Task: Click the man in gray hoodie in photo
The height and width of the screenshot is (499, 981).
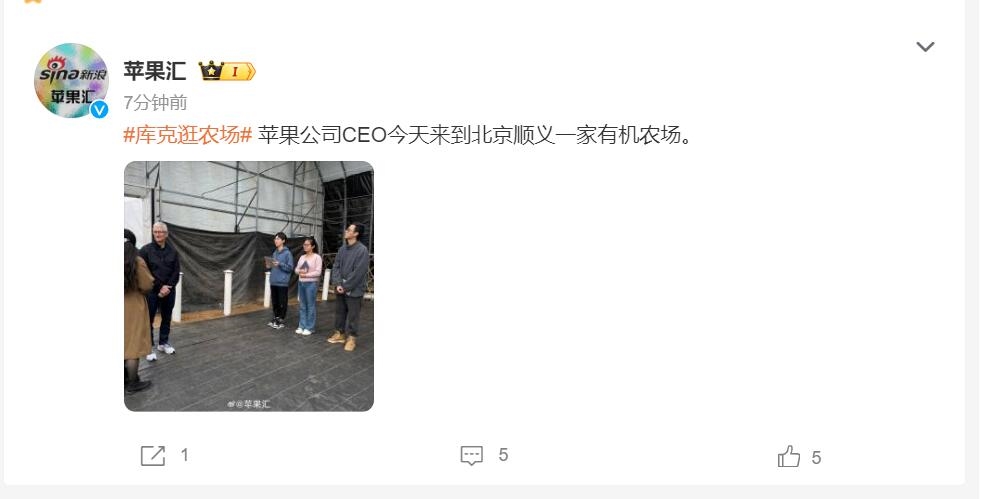Action: [x=350, y=286]
